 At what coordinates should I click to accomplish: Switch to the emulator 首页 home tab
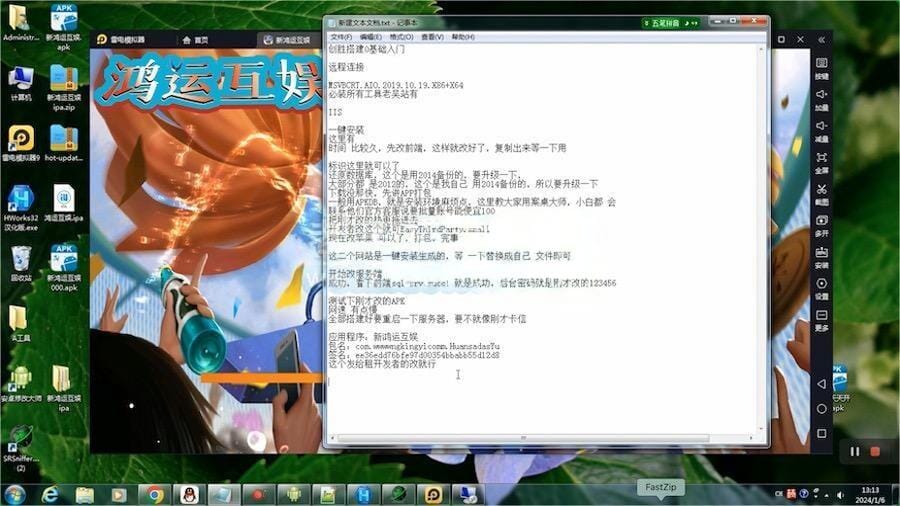click(x=195, y=40)
